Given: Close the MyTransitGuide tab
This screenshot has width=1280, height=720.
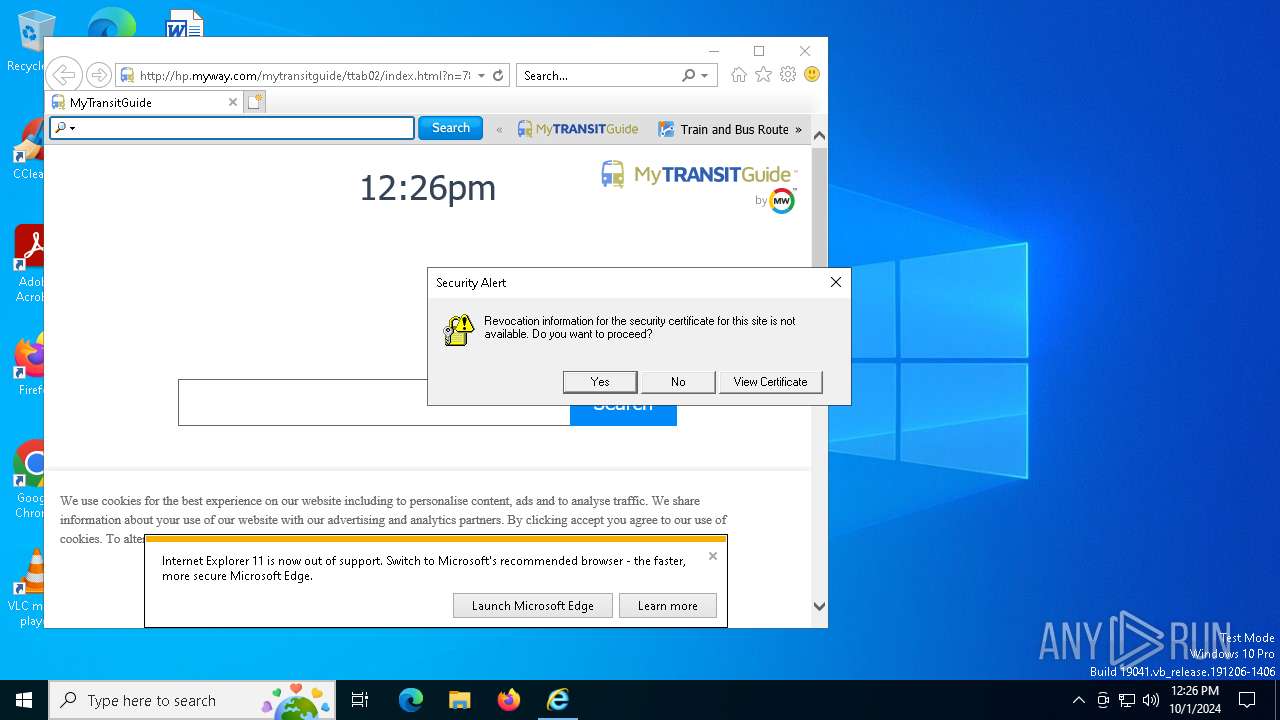Looking at the screenshot, I should (233, 102).
